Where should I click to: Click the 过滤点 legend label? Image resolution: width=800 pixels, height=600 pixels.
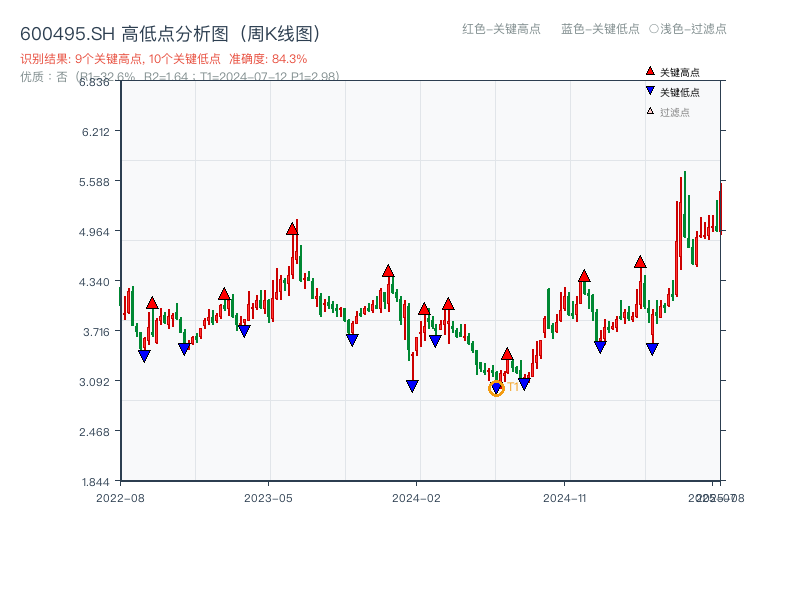(674, 112)
